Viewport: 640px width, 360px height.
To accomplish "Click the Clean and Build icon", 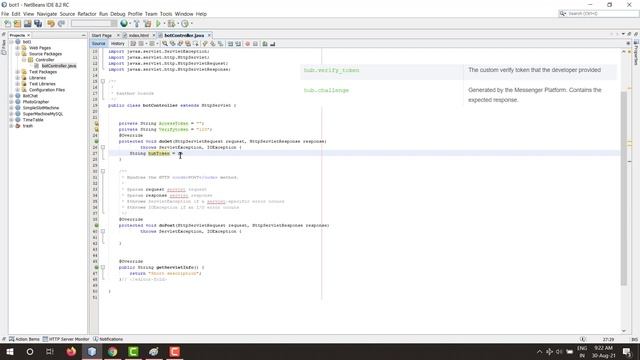I will tap(147, 24).
